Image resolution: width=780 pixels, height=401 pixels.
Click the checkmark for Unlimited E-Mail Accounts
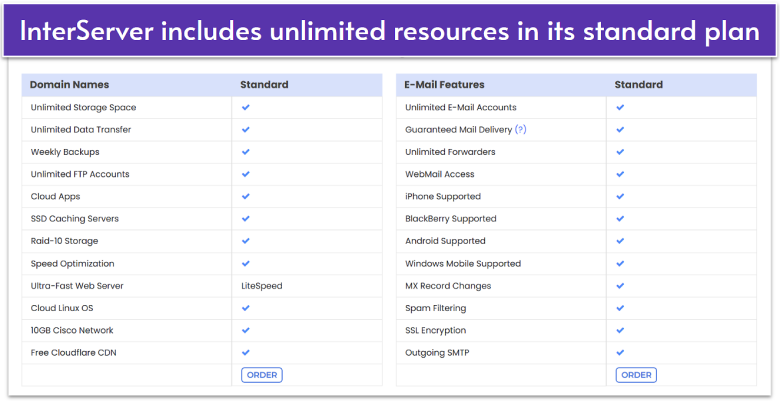(x=620, y=107)
